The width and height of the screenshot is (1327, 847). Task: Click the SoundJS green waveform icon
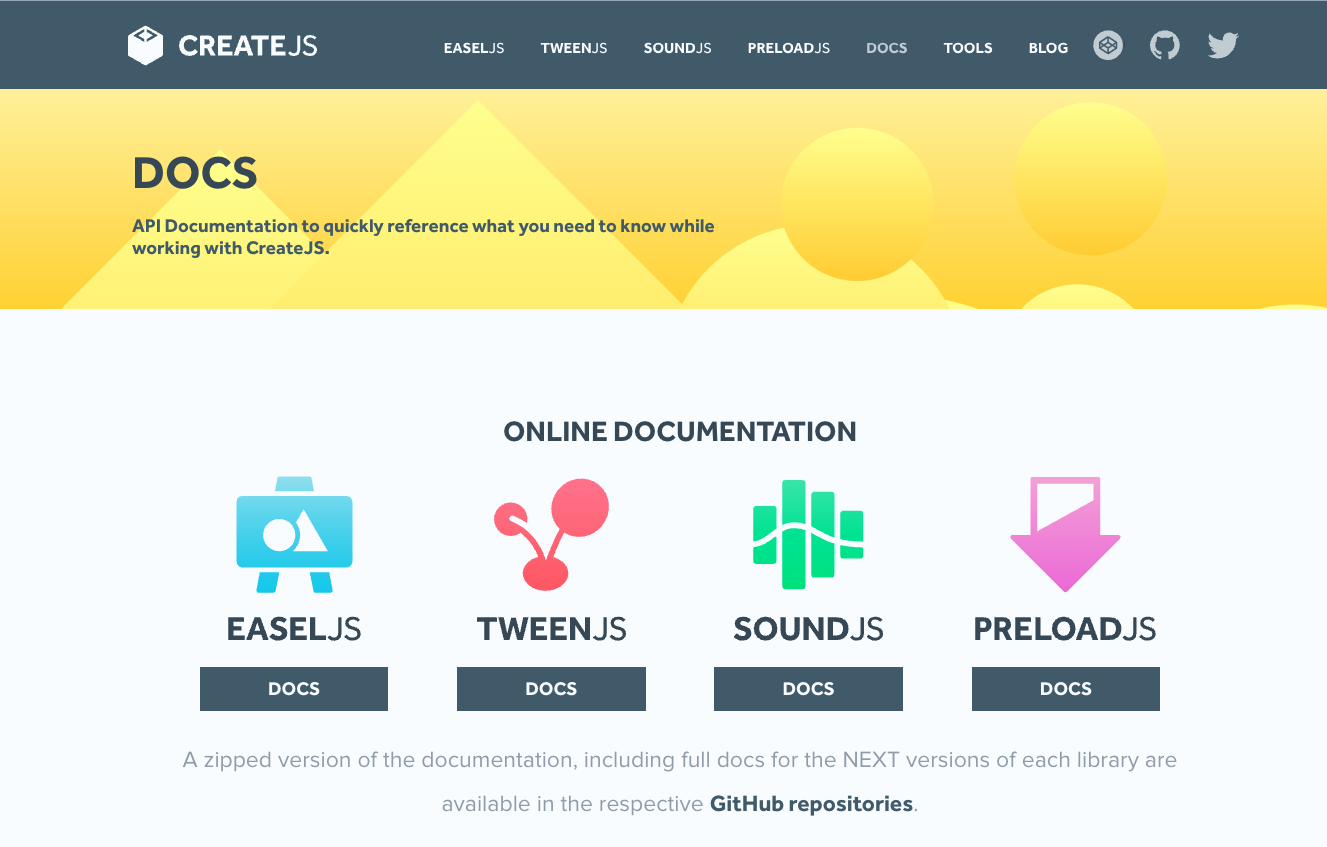click(808, 534)
